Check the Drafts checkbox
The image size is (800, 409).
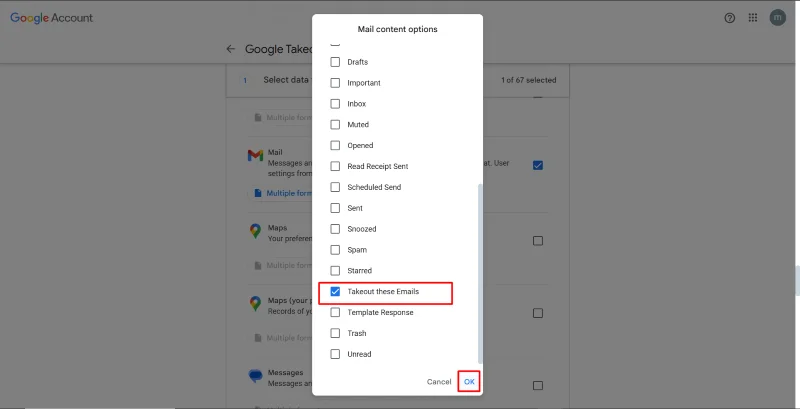(x=335, y=62)
